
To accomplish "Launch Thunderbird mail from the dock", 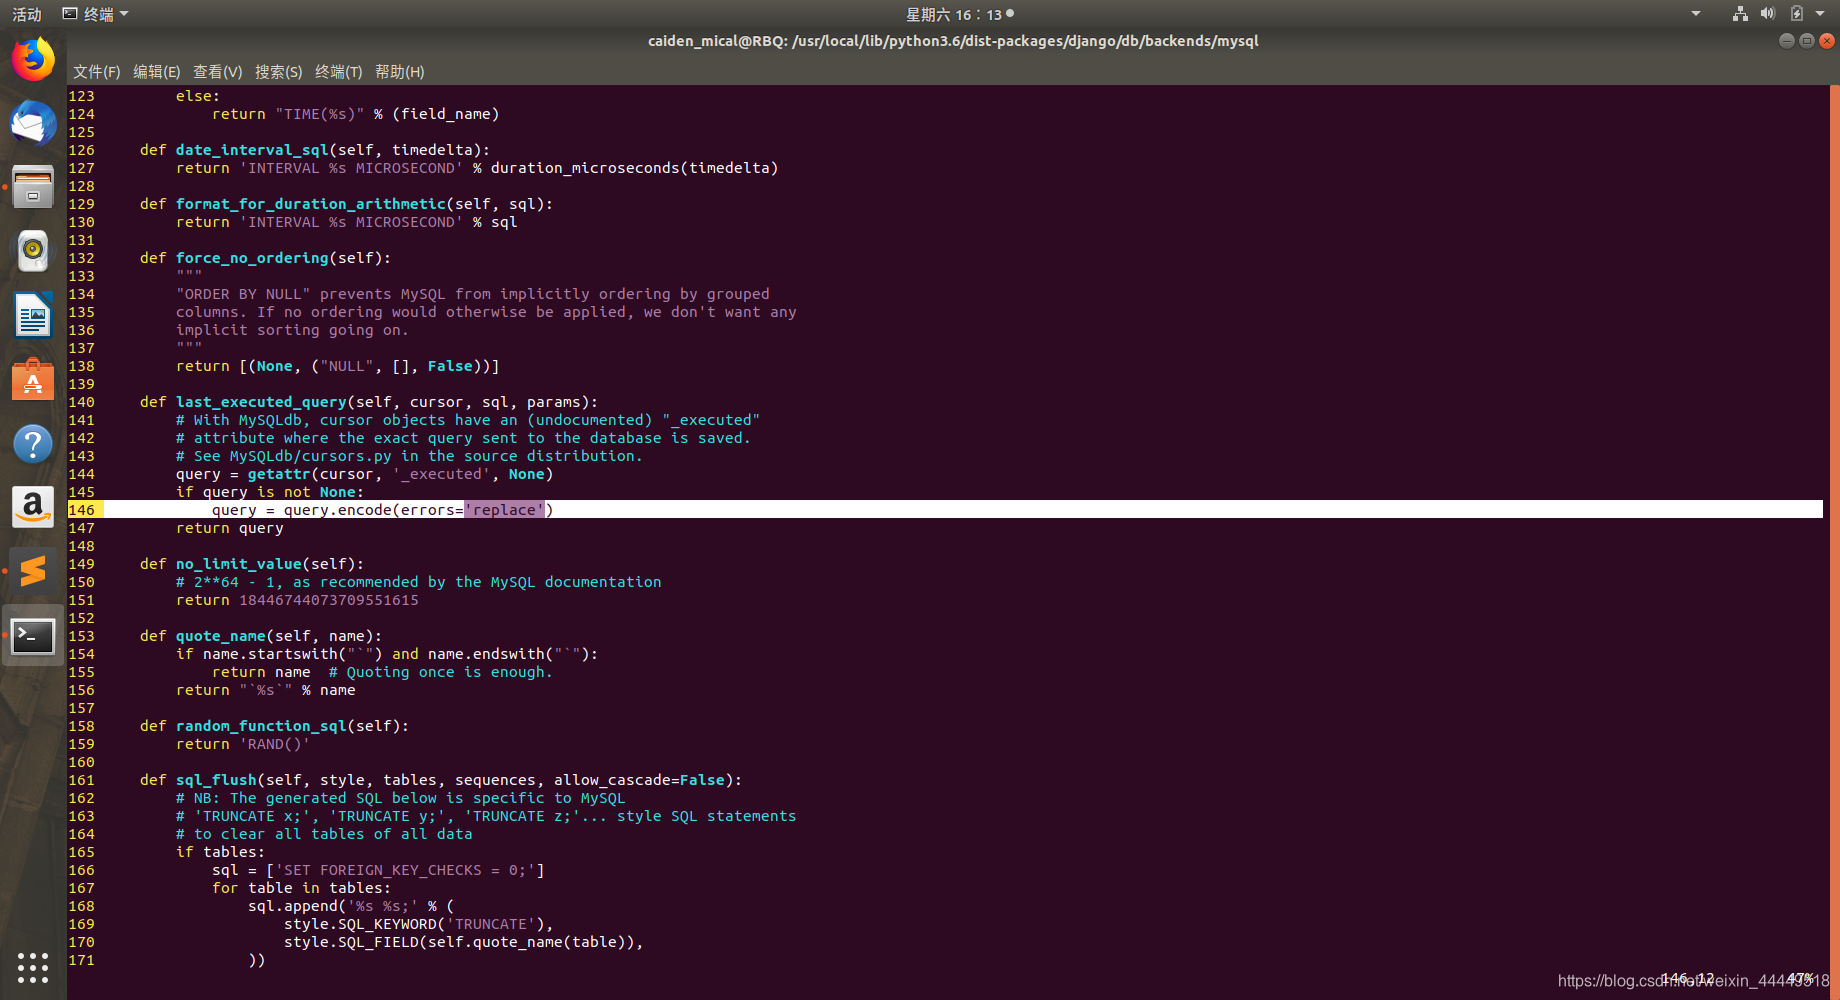I will point(33,124).
